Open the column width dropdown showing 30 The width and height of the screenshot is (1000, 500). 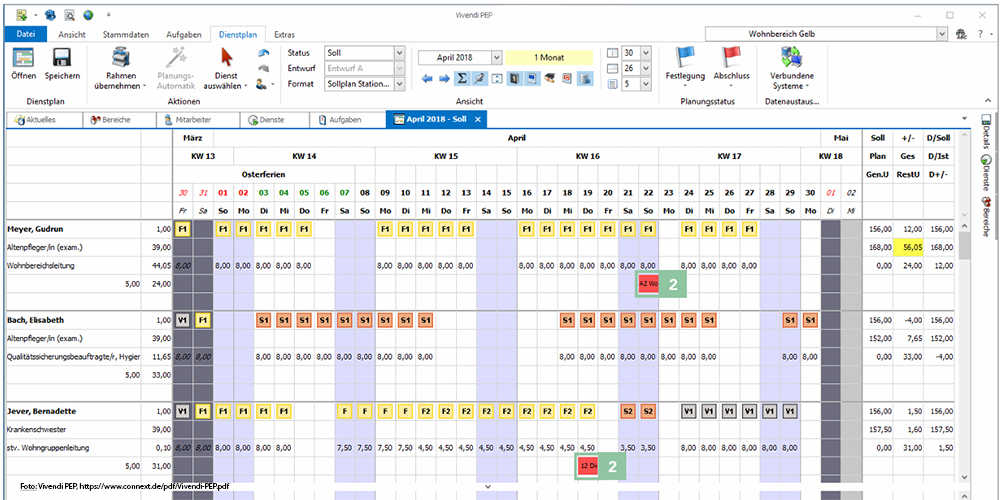646,53
